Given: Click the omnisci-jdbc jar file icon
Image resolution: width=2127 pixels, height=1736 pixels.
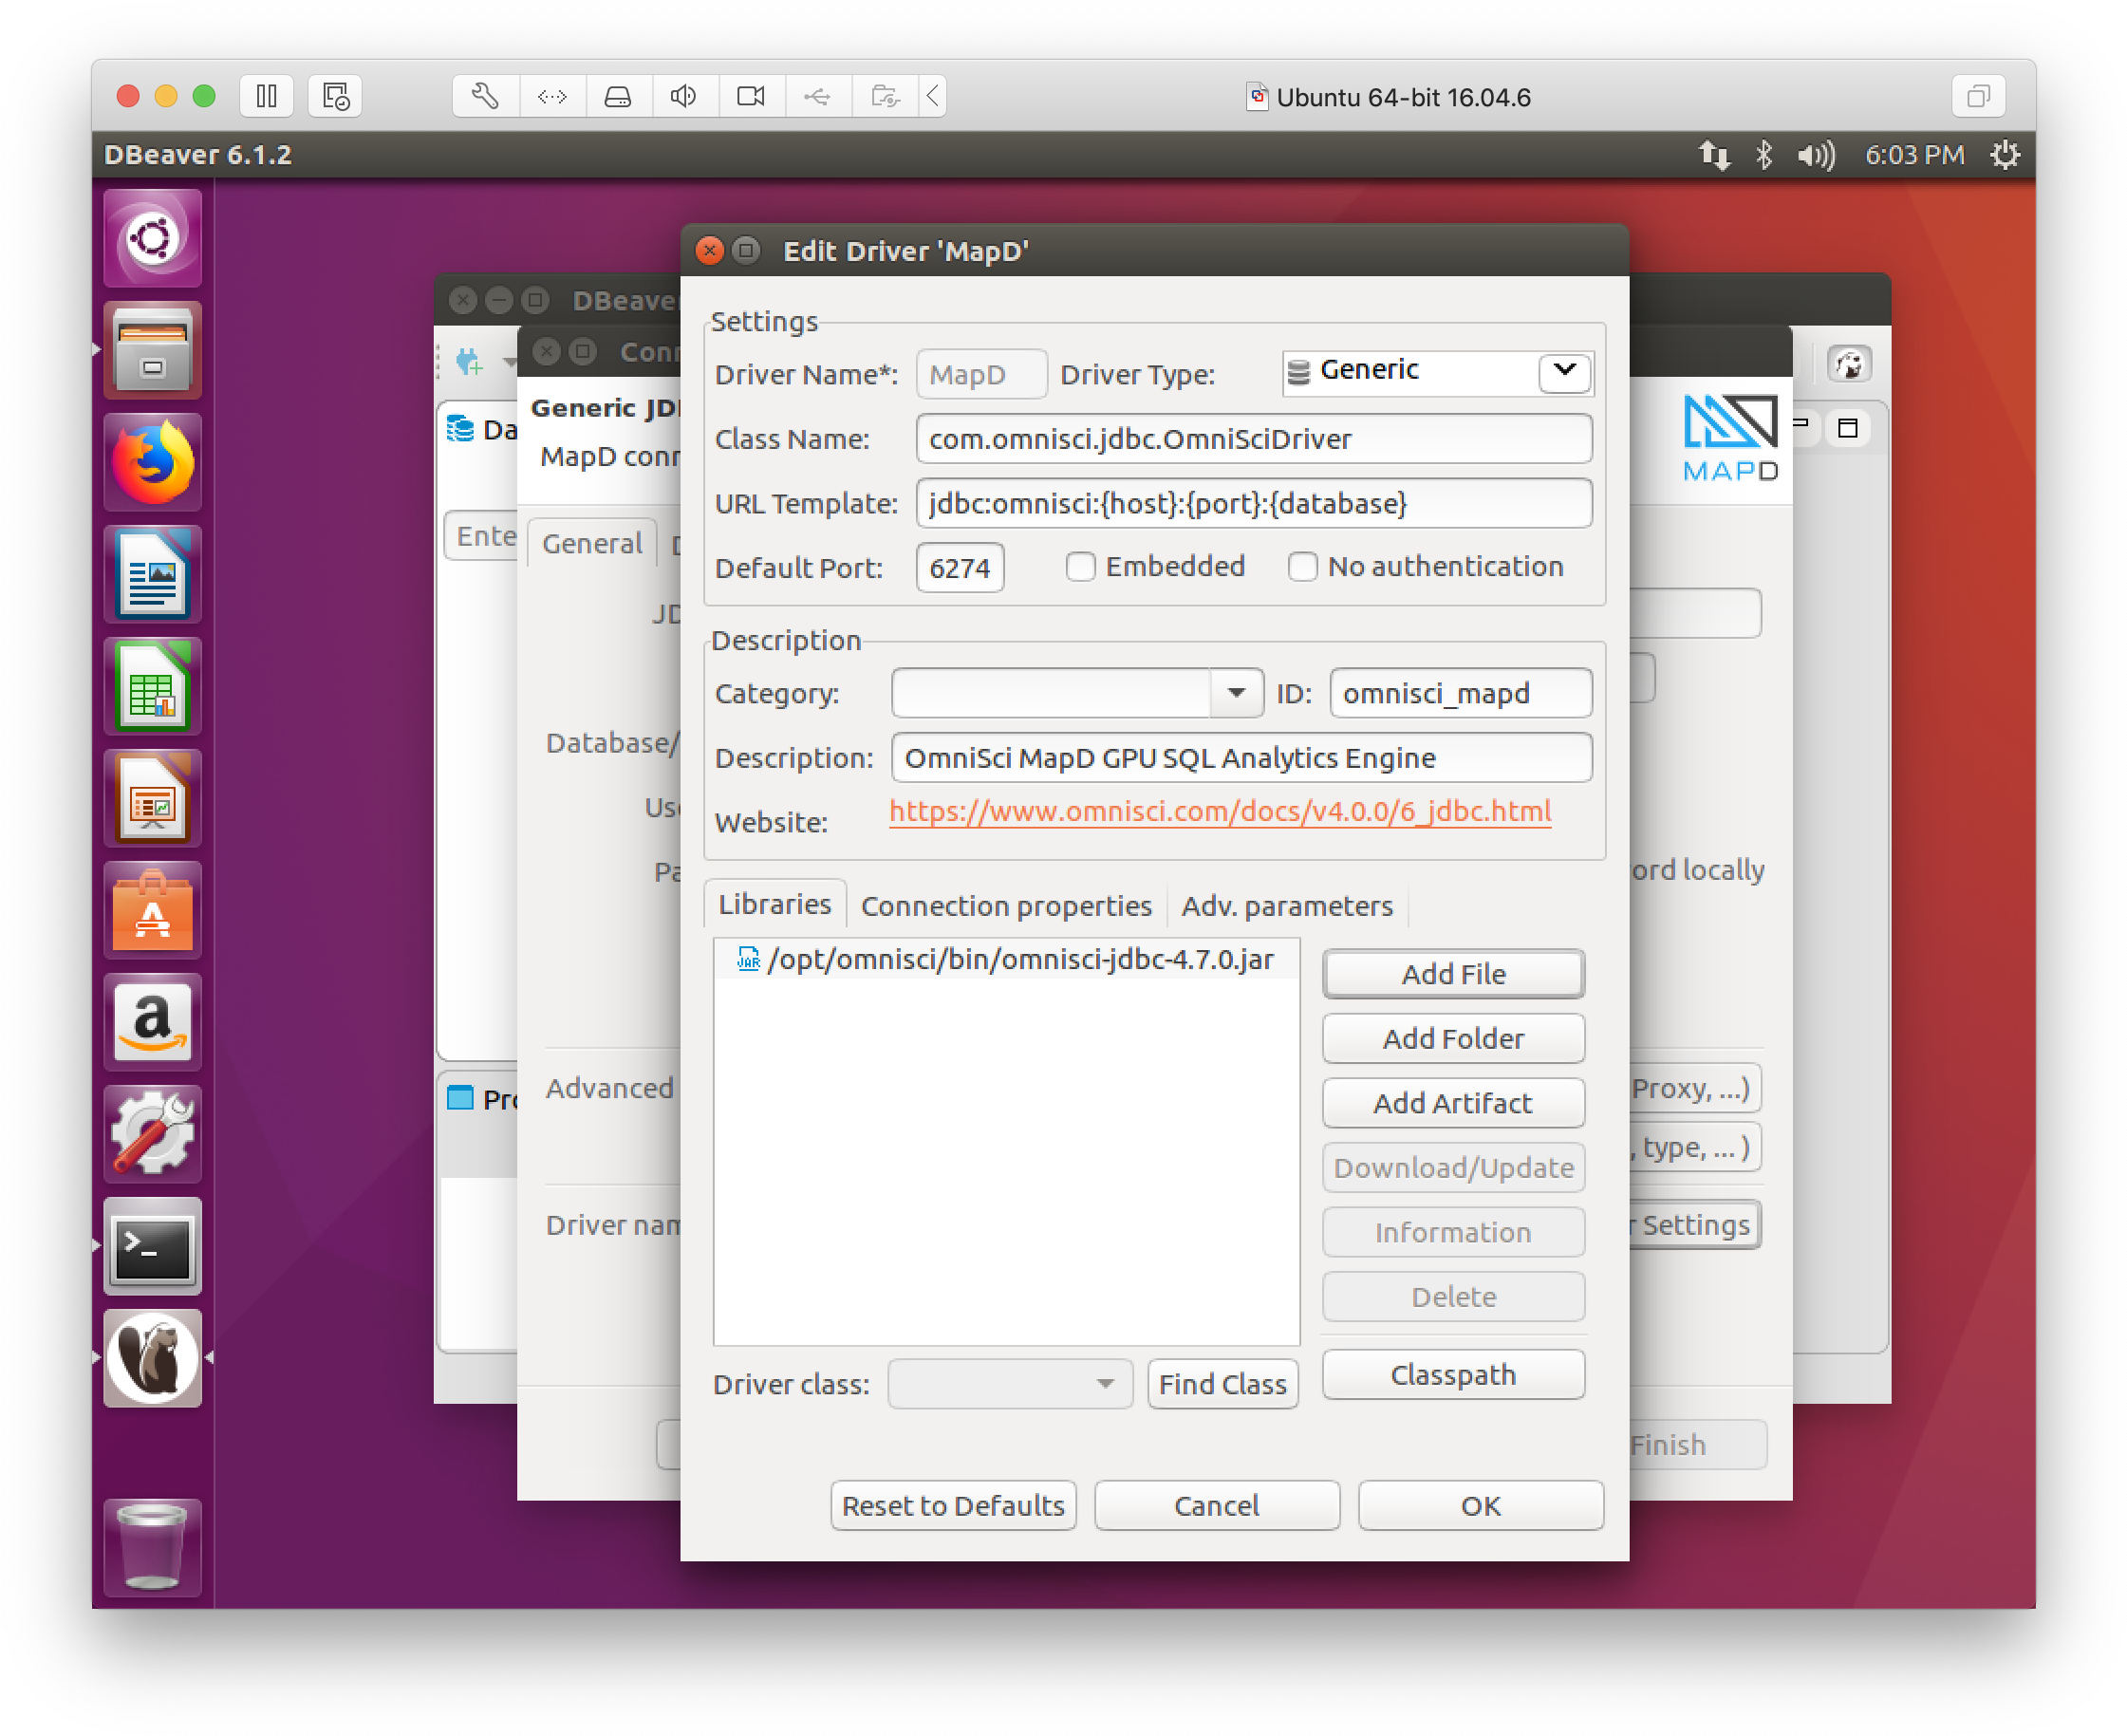Looking at the screenshot, I should [748, 960].
